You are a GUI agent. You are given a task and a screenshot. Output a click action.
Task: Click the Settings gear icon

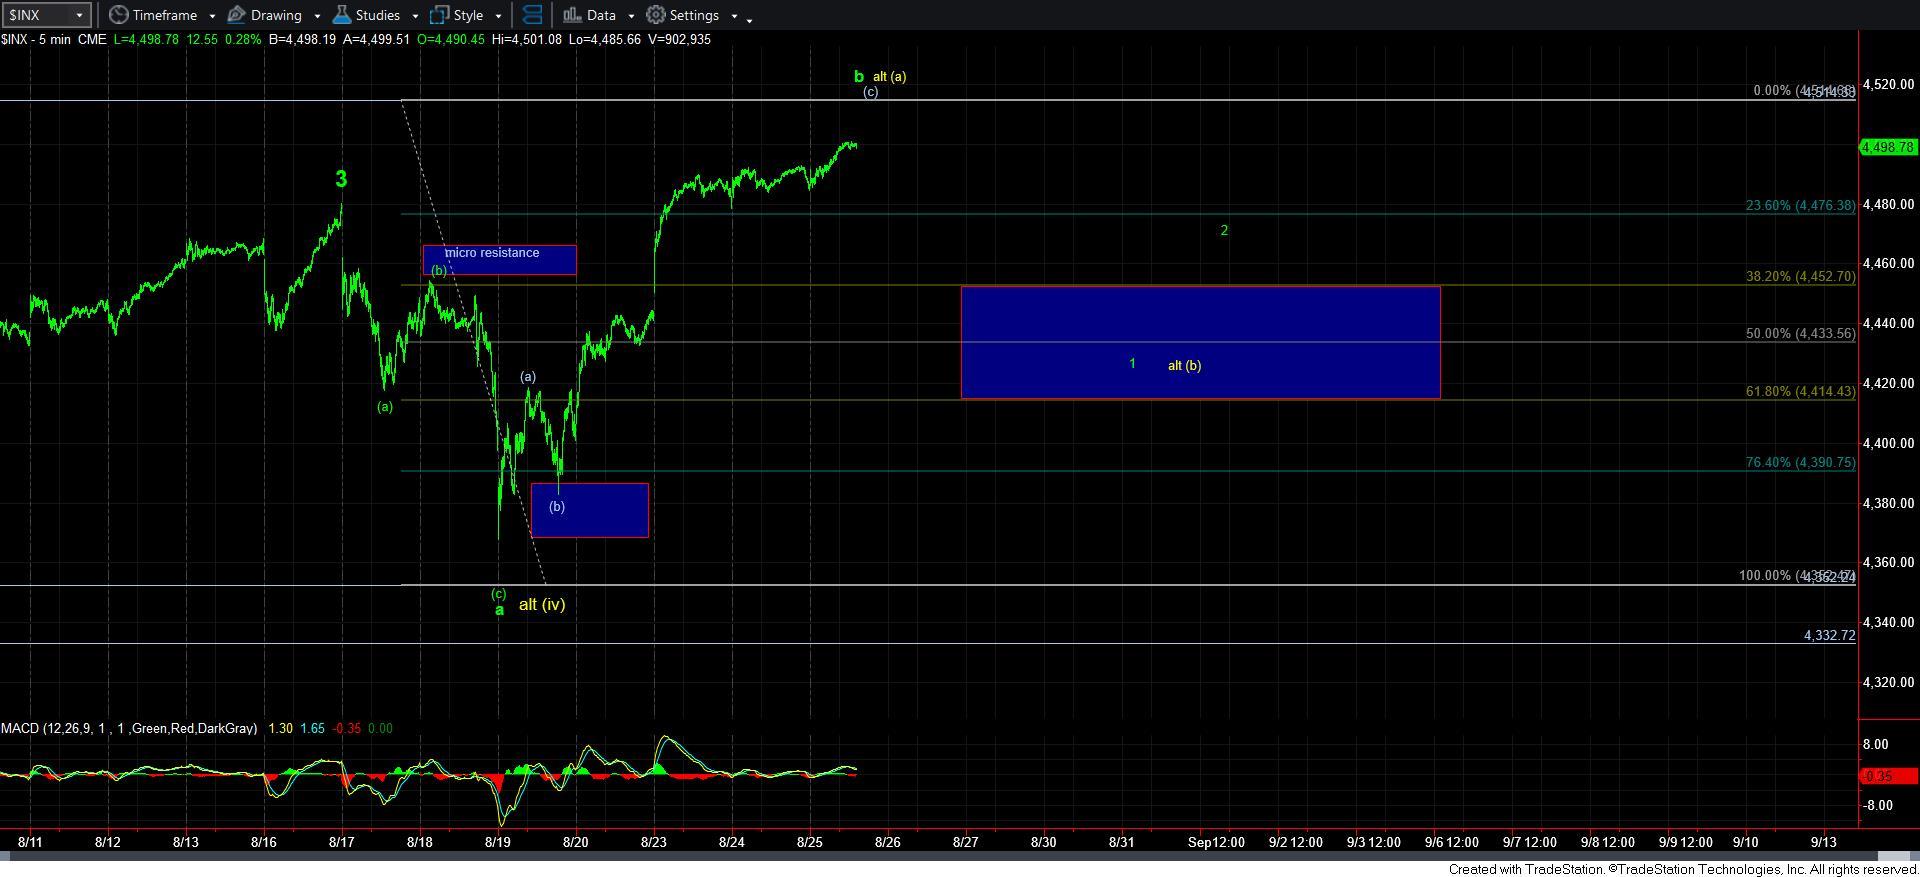[656, 15]
